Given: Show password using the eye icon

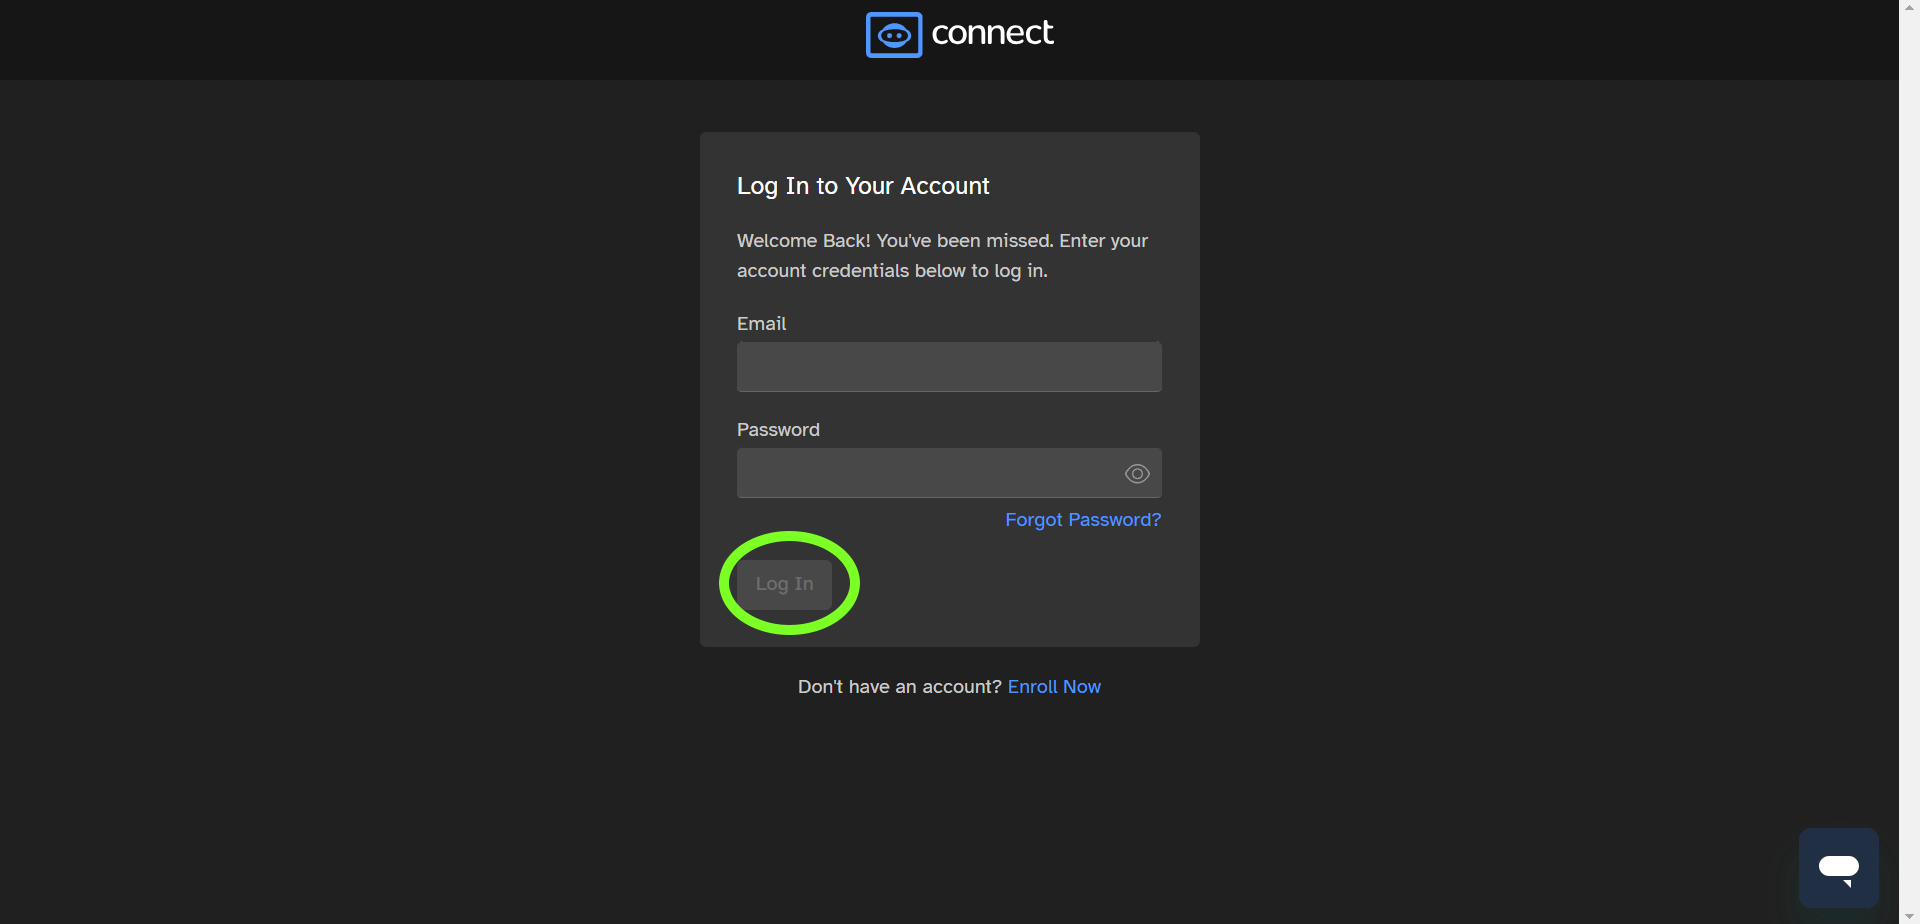Looking at the screenshot, I should [1137, 474].
